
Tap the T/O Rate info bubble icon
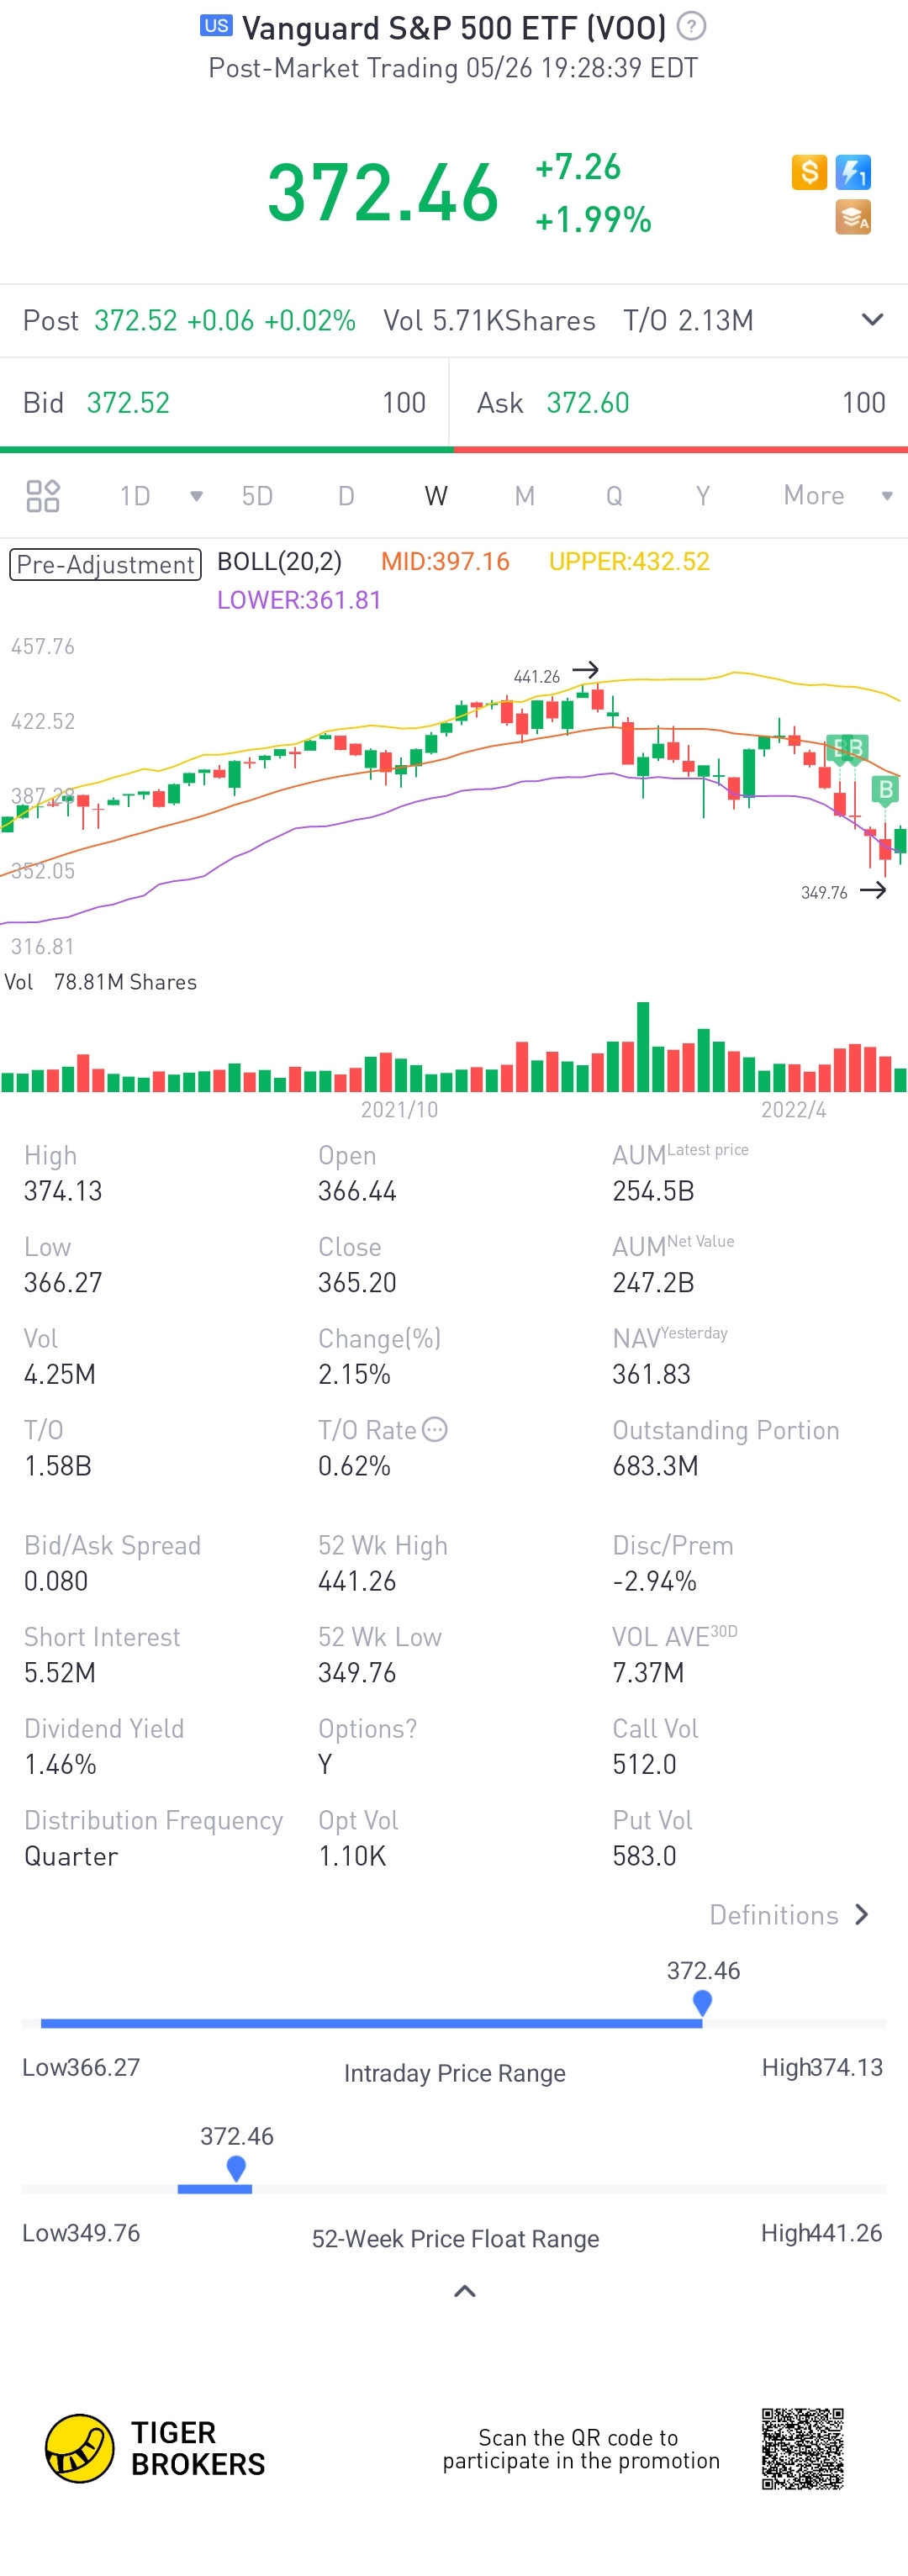434,1430
